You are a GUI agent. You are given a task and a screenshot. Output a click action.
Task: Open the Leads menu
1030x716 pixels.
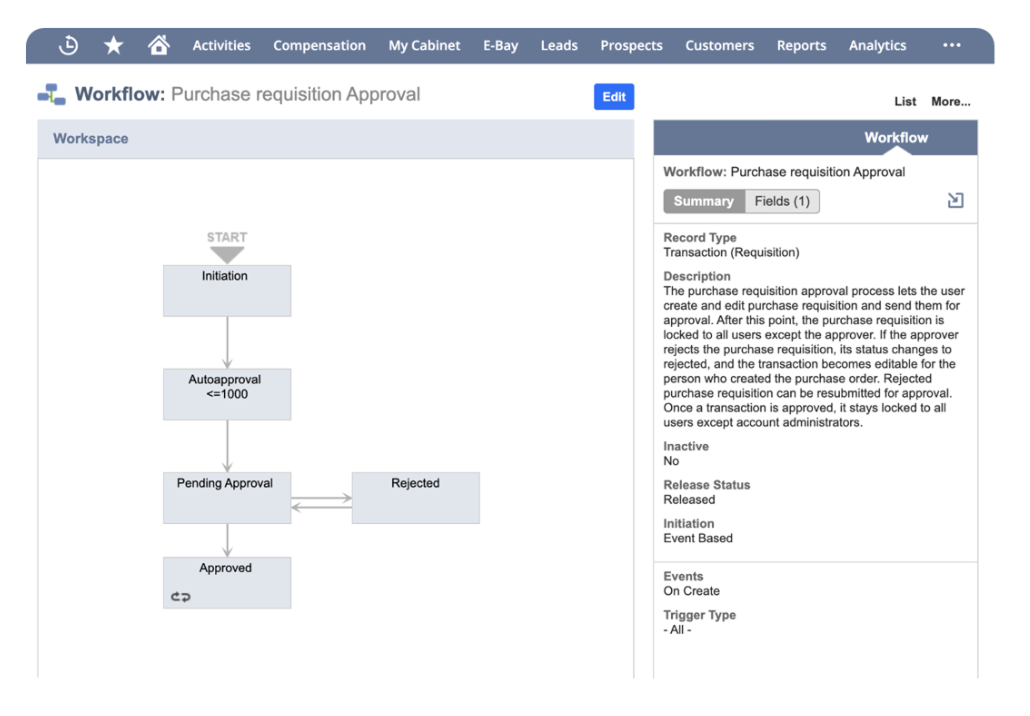[559, 45]
